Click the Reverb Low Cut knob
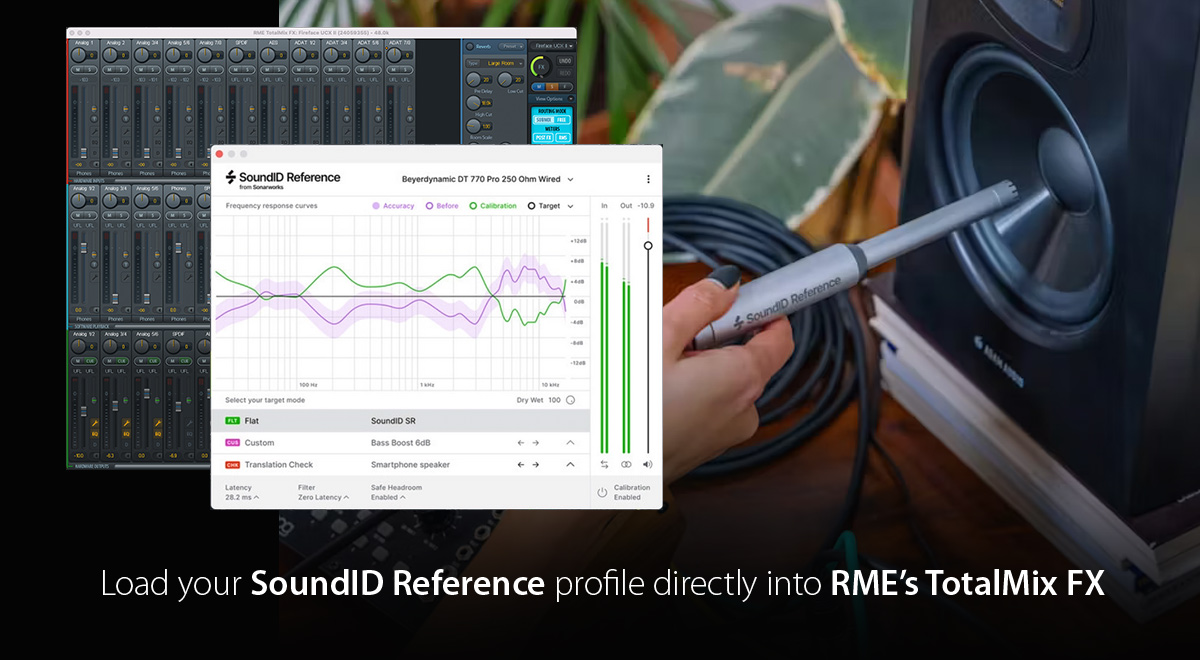The height and width of the screenshot is (660, 1200). click(x=505, y=80)
